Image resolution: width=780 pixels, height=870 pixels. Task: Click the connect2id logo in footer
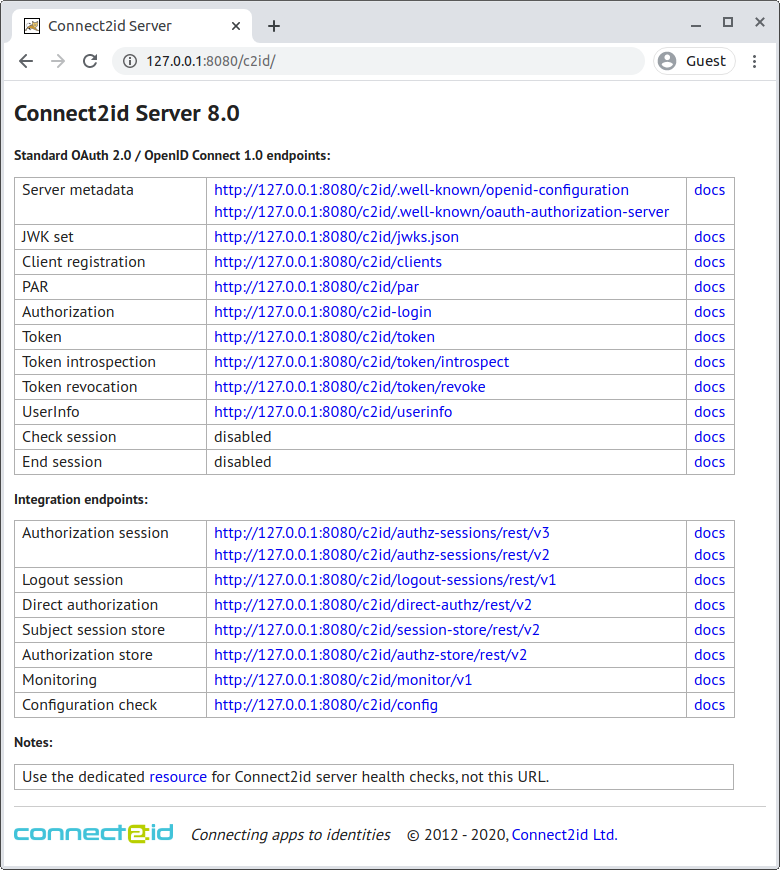pyautogui.click(x=94, y=833)
